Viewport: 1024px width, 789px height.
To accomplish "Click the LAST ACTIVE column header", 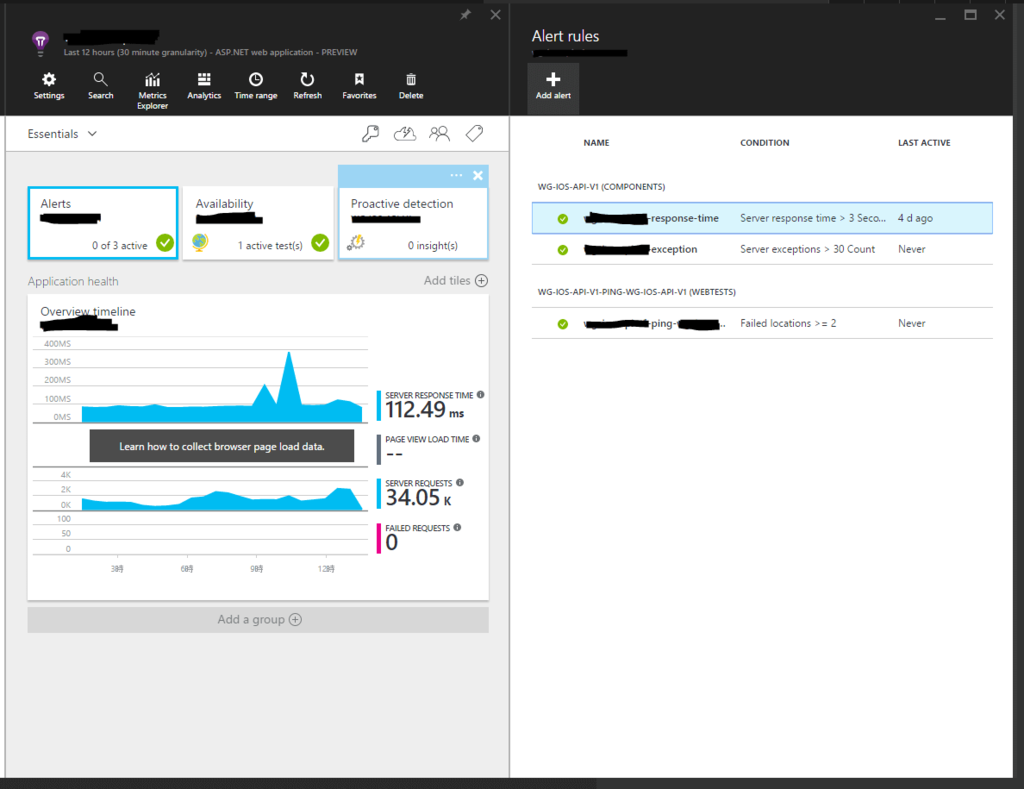I will tap(924, 142).
